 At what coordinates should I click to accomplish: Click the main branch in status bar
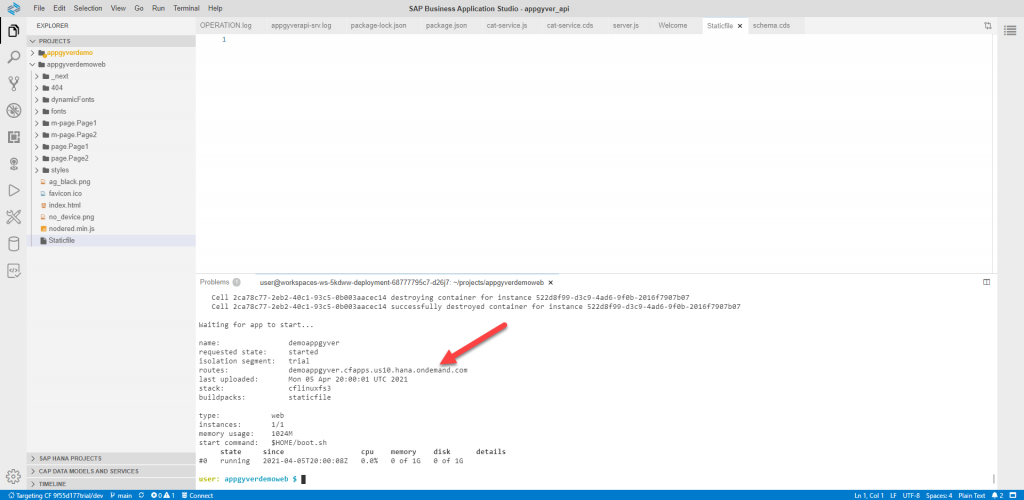click(x=121, y=495)
